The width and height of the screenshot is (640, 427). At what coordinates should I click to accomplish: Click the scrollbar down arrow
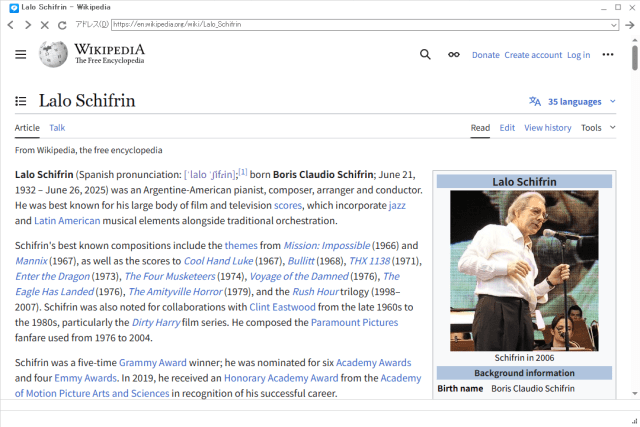tap(635, 394)
